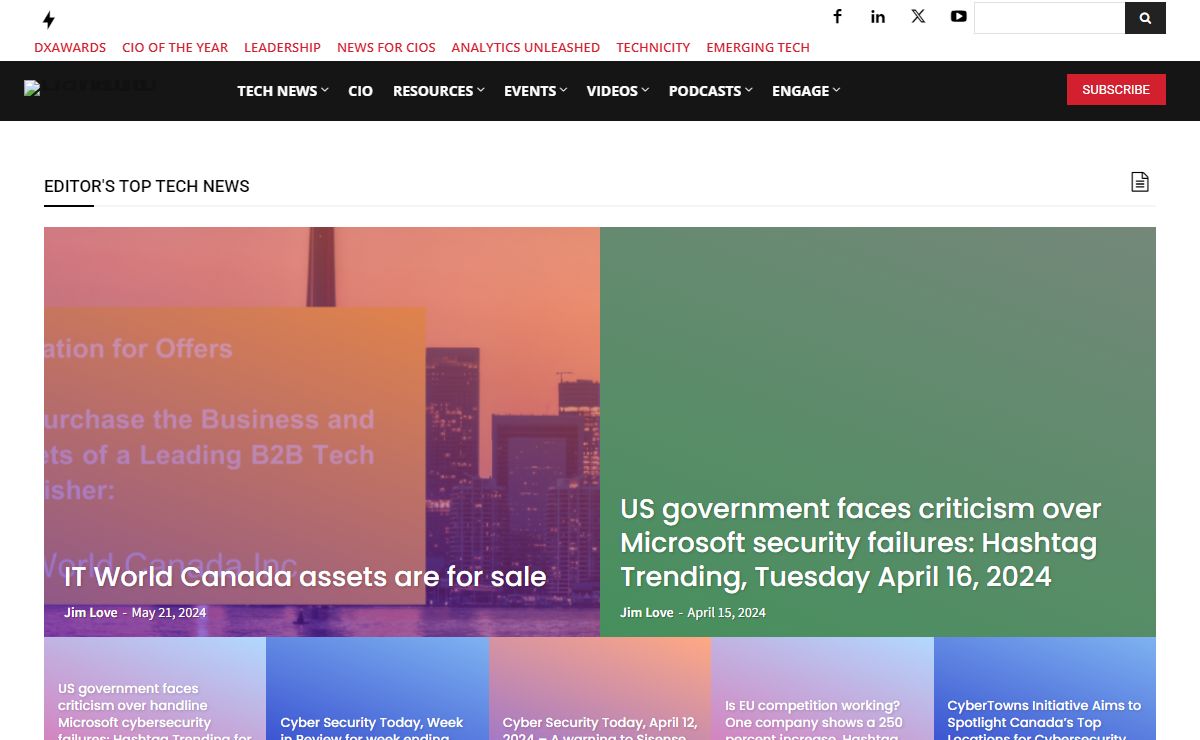
Task: Click the site logo in the navigation bar
Action: 90,88
